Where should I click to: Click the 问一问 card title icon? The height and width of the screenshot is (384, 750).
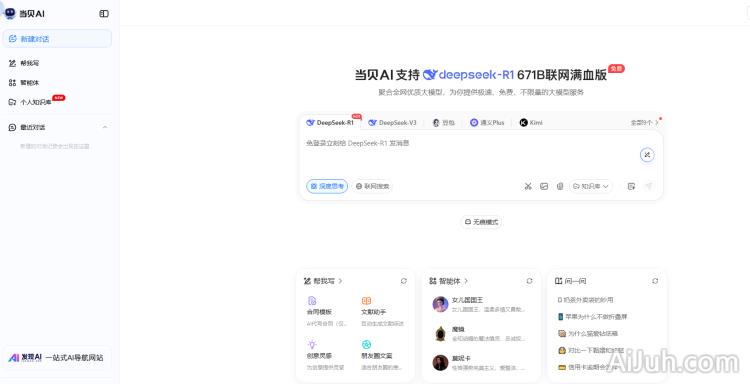(x=558, y=281)
